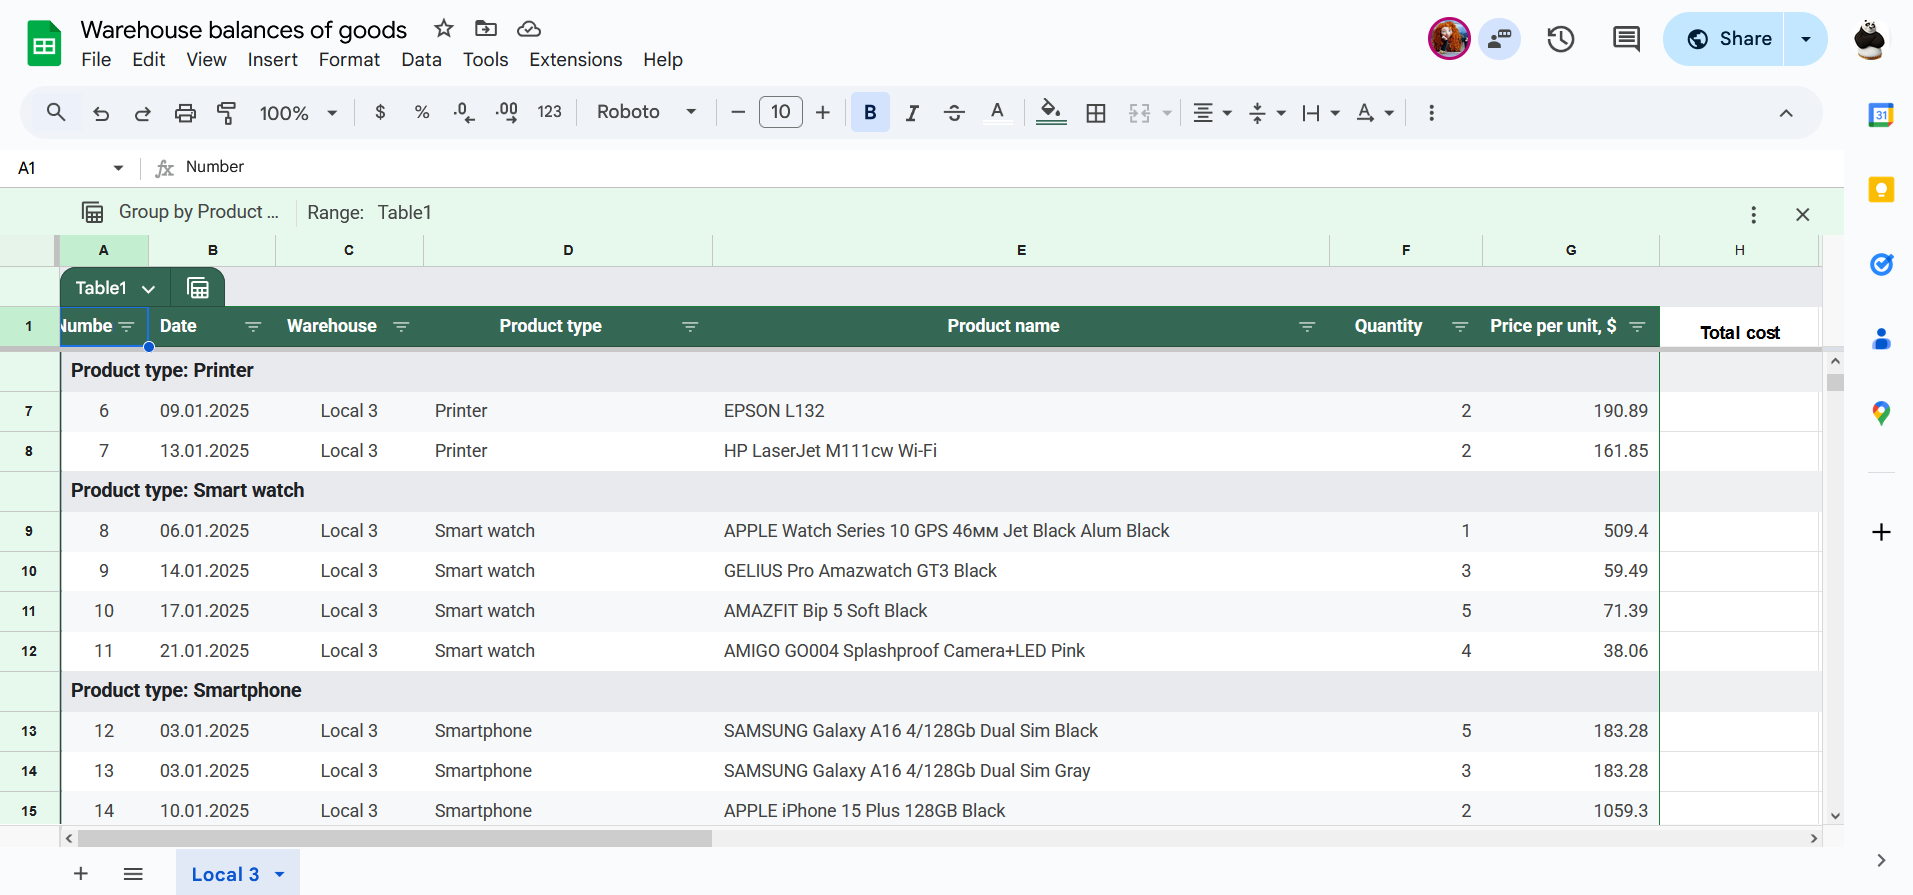Open the Extensions menu

tap(575, 60)
